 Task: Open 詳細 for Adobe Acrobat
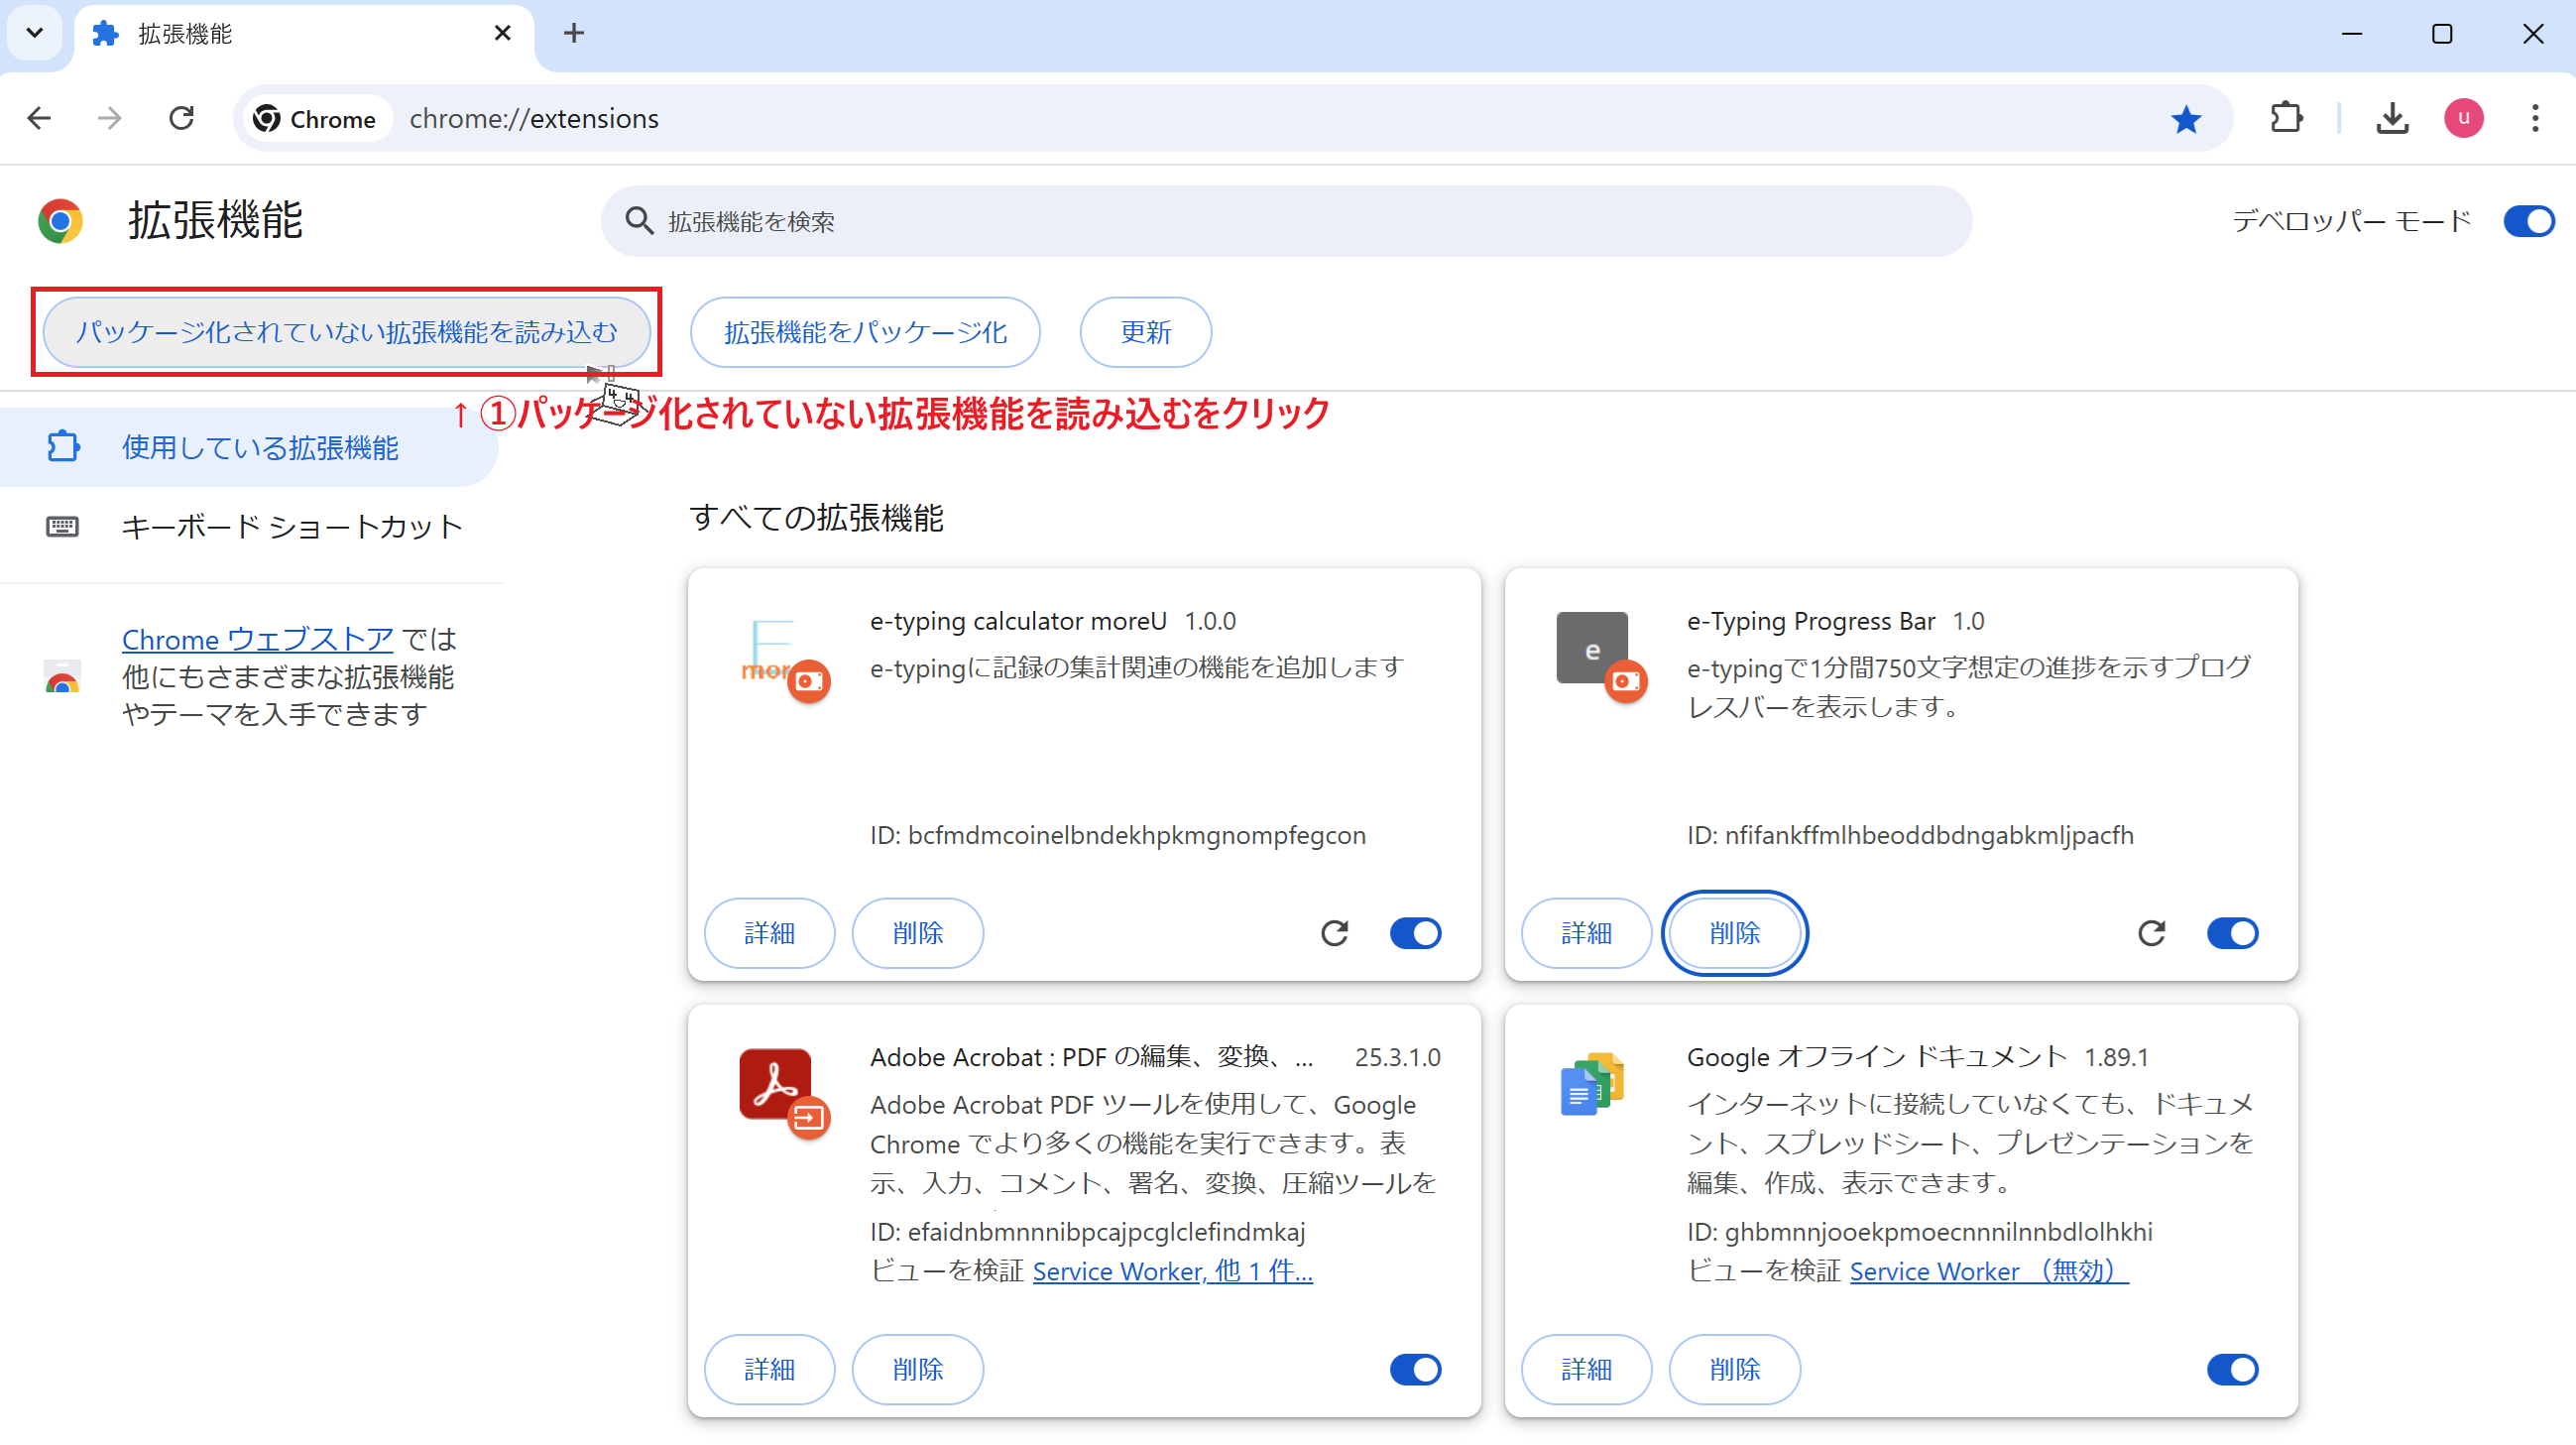[x=770, y=1369]
